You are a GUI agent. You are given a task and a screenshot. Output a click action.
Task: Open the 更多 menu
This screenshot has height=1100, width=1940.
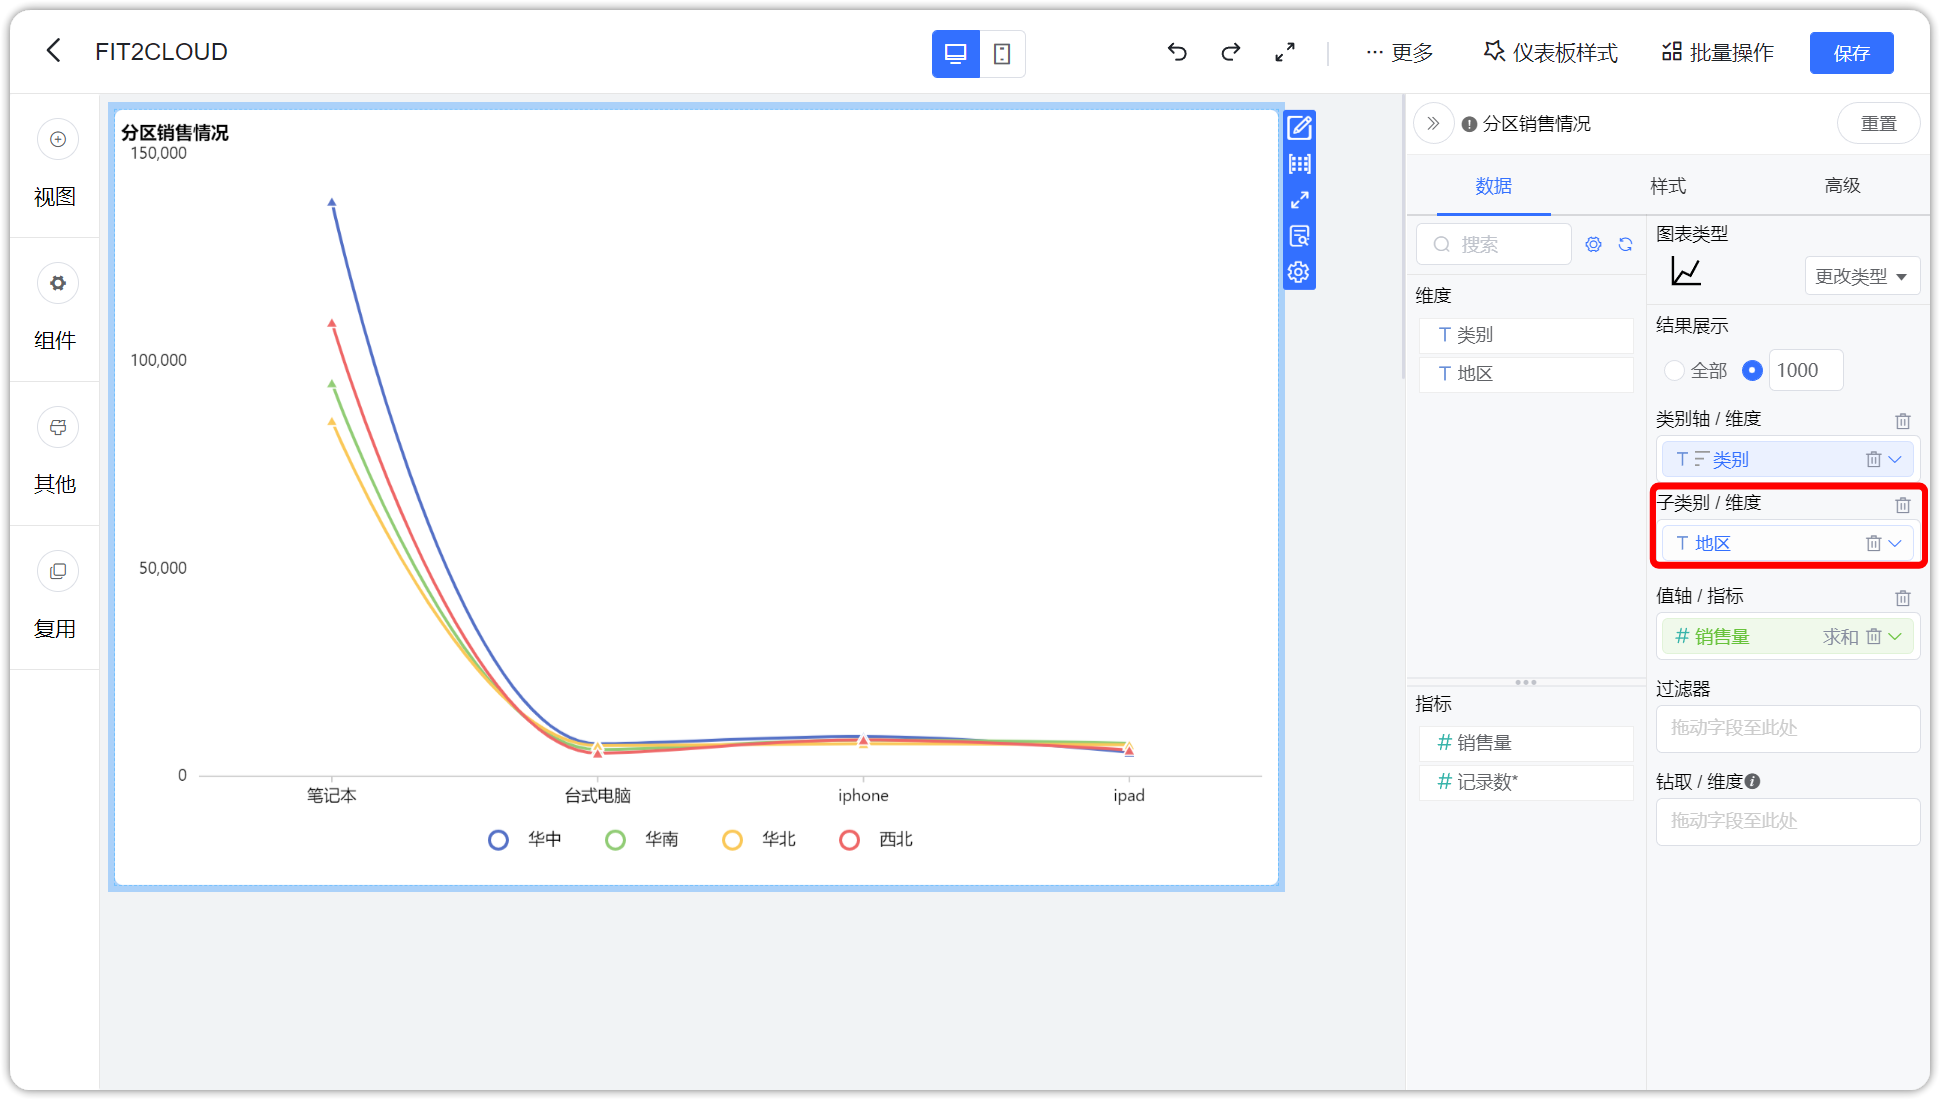[1399, 53]
